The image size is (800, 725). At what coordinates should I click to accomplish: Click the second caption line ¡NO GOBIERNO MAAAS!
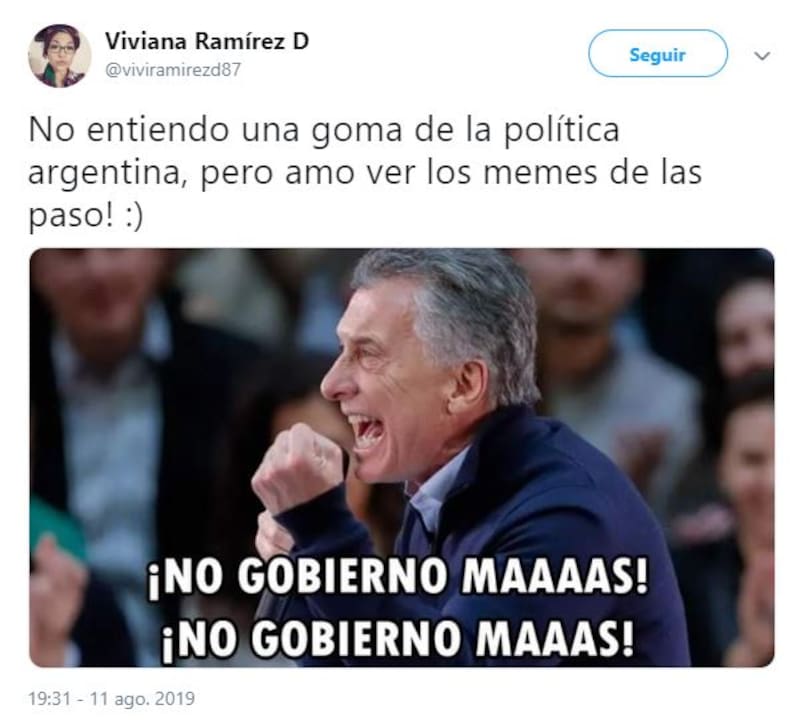click(398, 638)
